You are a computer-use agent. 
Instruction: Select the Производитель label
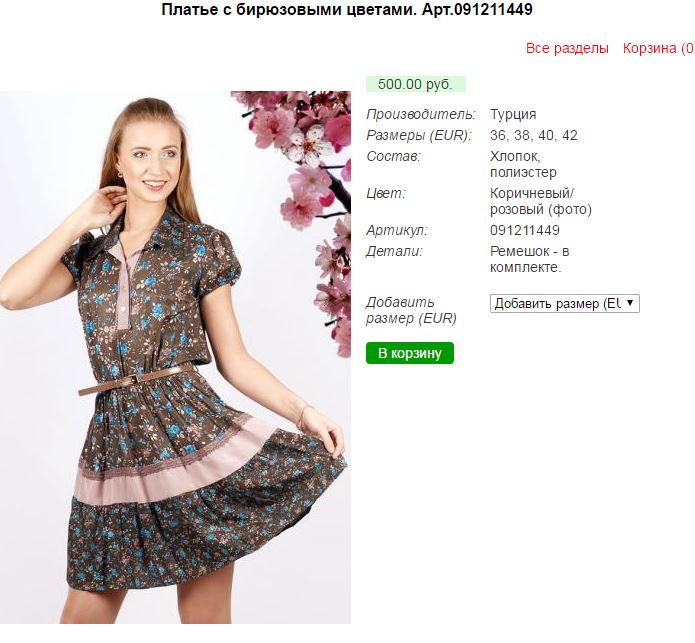click(421, 114)
